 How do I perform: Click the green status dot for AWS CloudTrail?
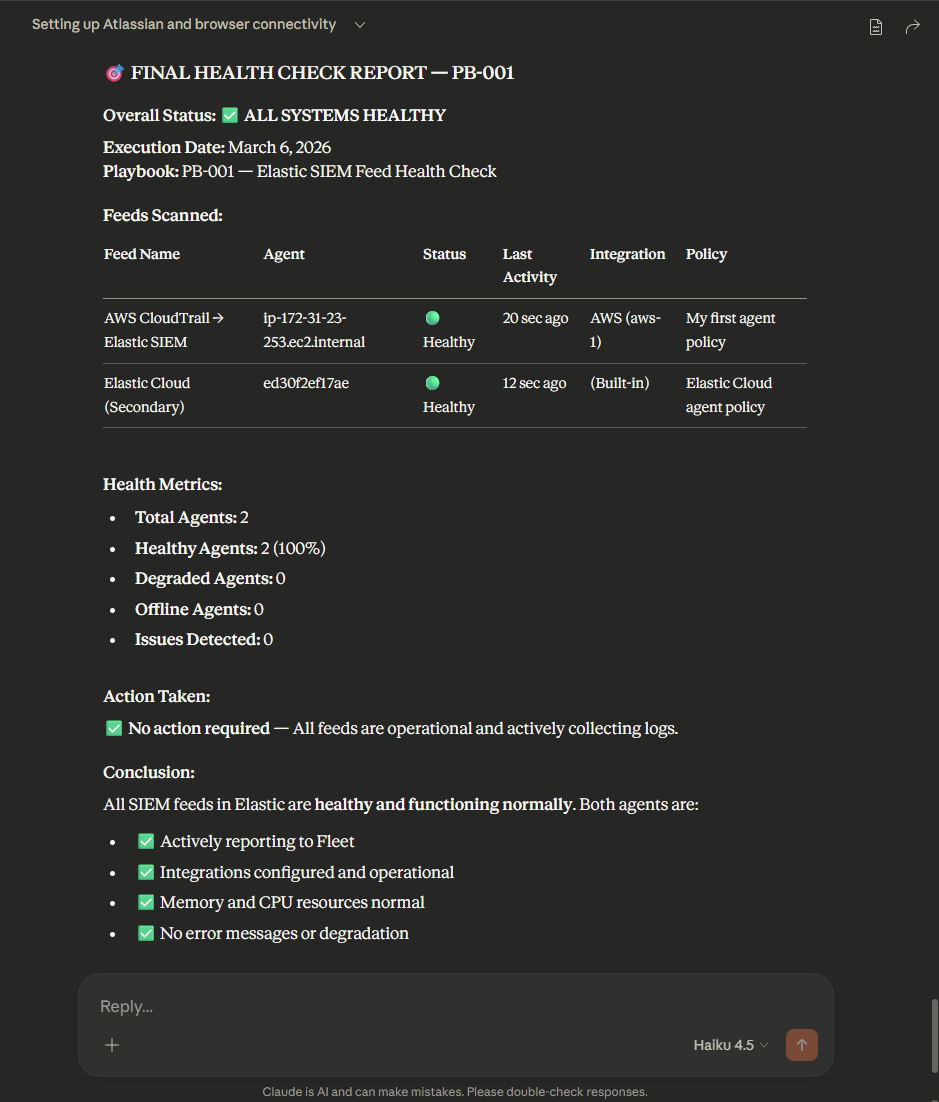[x=432, y=318]
